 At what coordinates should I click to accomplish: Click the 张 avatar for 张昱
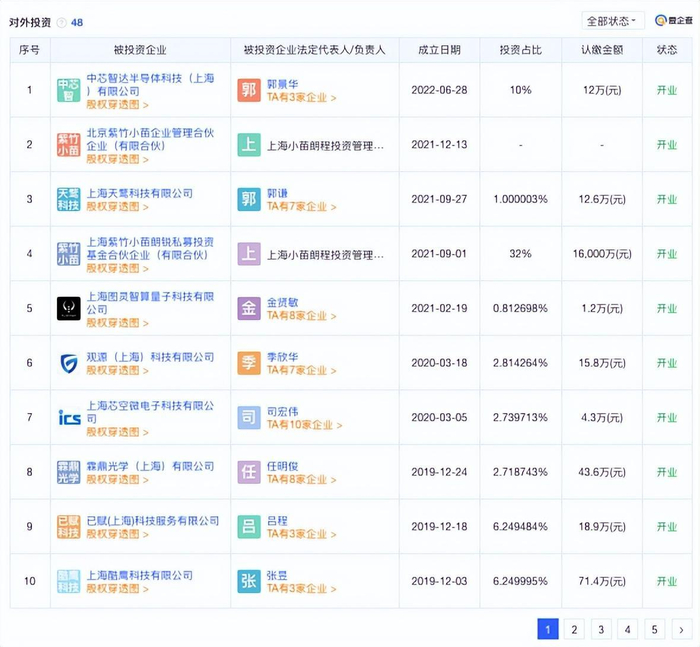(x=249, y=581)
